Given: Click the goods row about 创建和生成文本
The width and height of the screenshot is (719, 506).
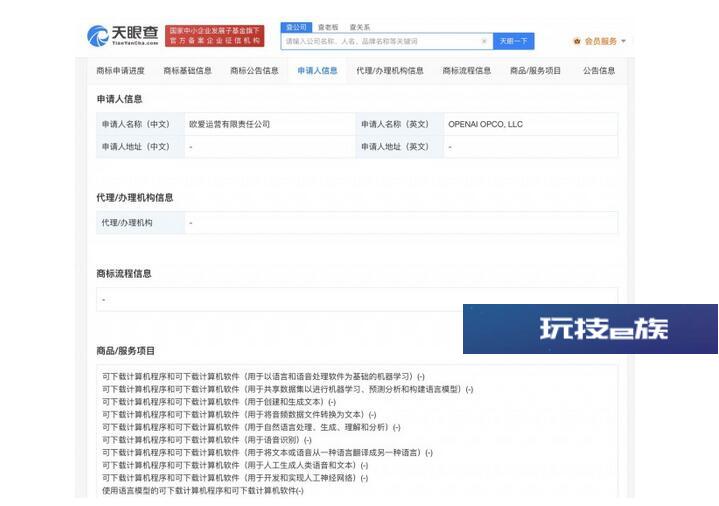Looking at the screenshot, I should point(219,402).
